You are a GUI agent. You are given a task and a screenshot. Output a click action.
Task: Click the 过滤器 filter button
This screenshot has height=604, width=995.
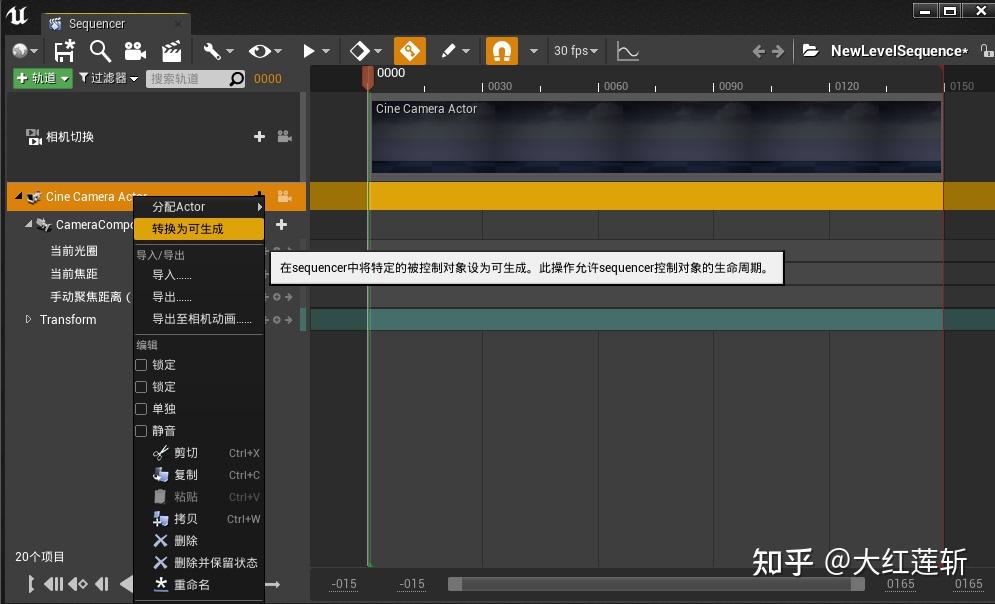coord(110,77)
